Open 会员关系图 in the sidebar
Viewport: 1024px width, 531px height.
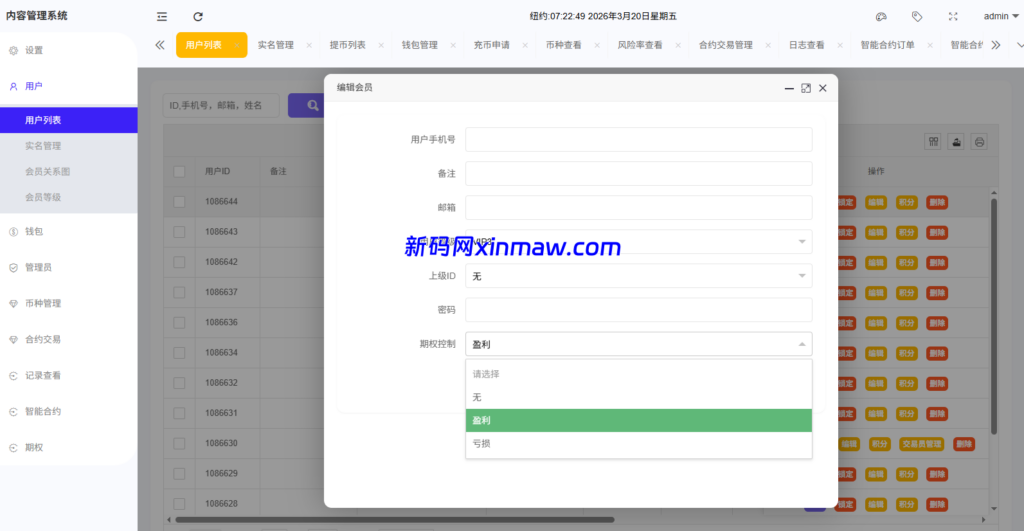48,172
